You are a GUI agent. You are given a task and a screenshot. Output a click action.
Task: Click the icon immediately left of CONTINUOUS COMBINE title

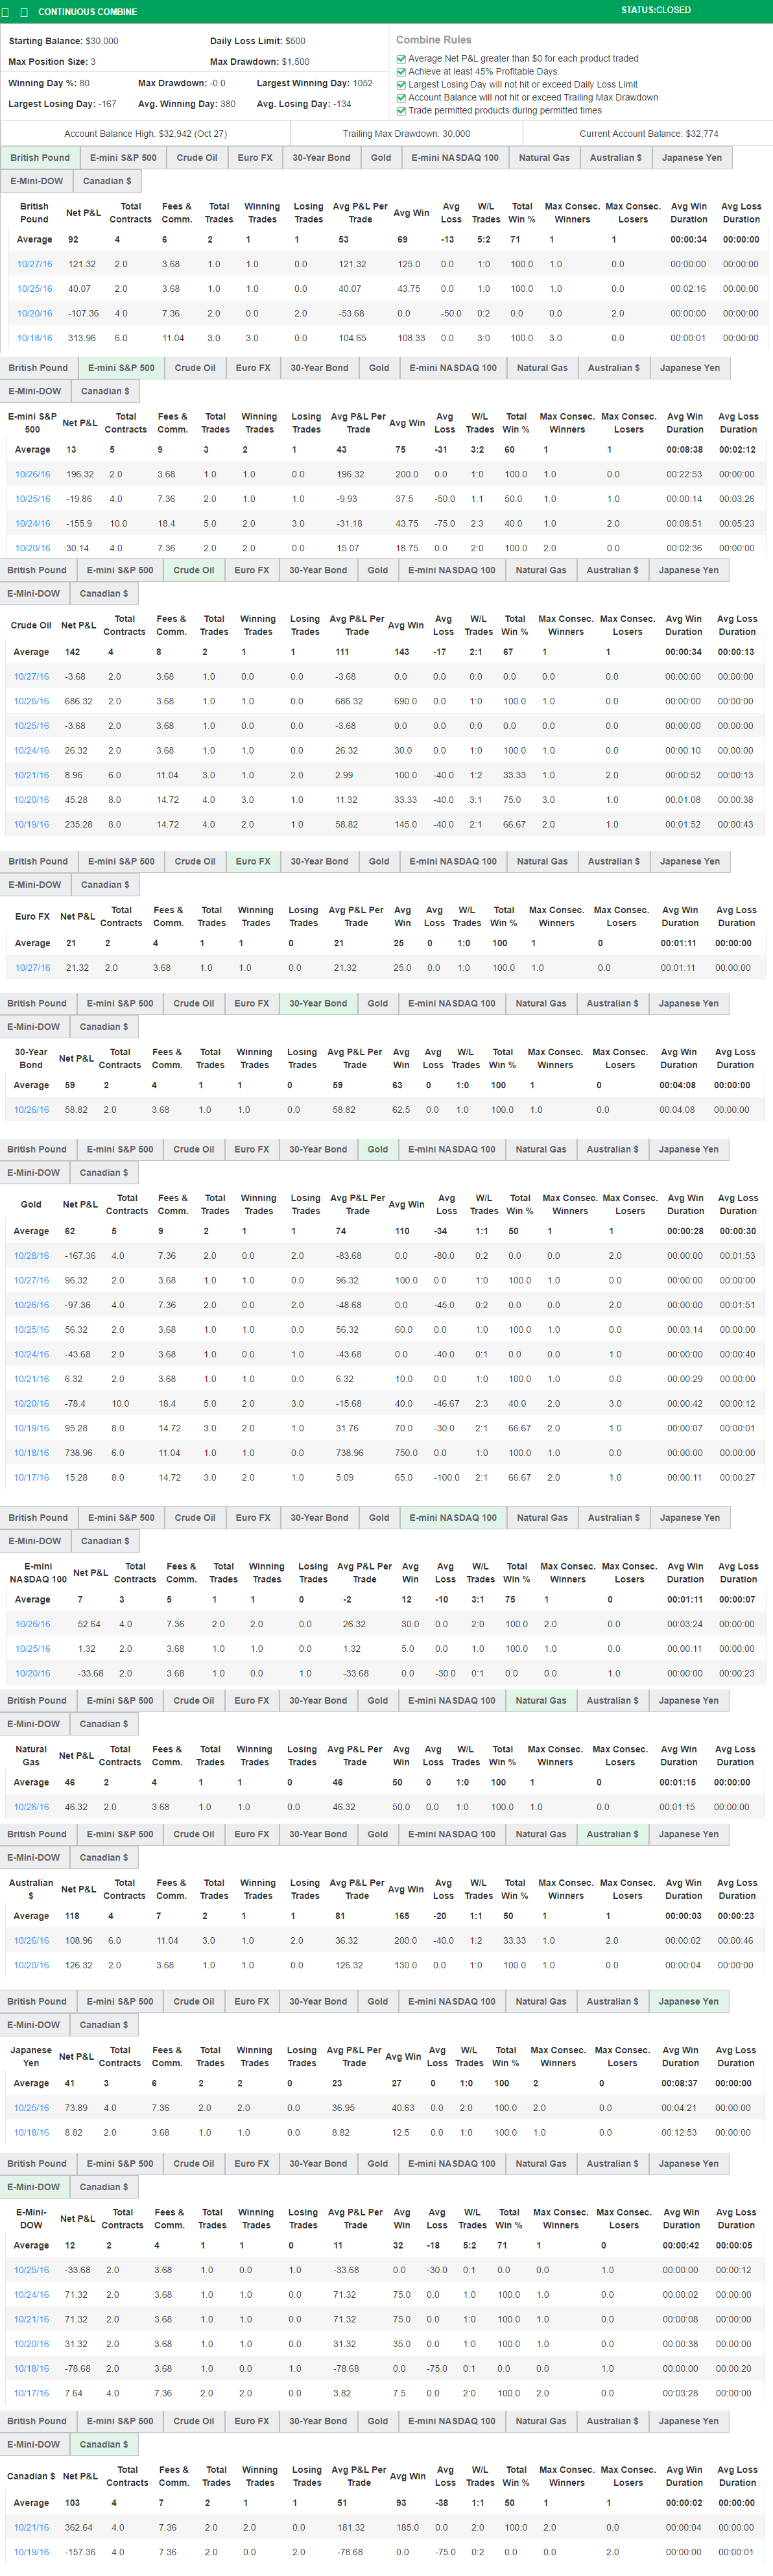[x=24, y=12]
